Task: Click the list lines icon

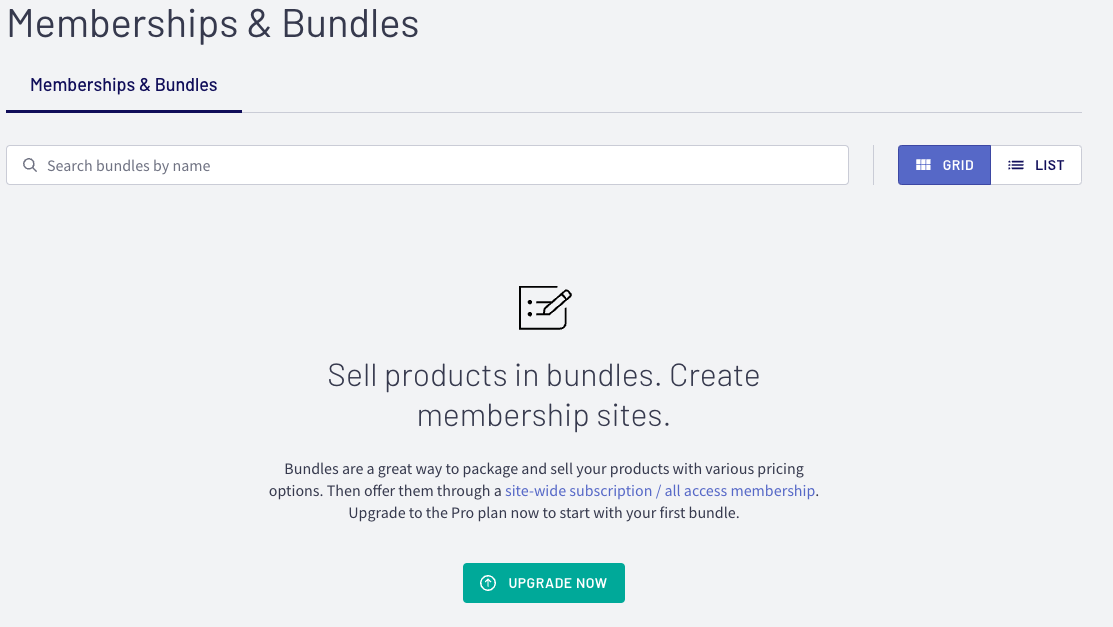Action: click(x=1016, y=165)
